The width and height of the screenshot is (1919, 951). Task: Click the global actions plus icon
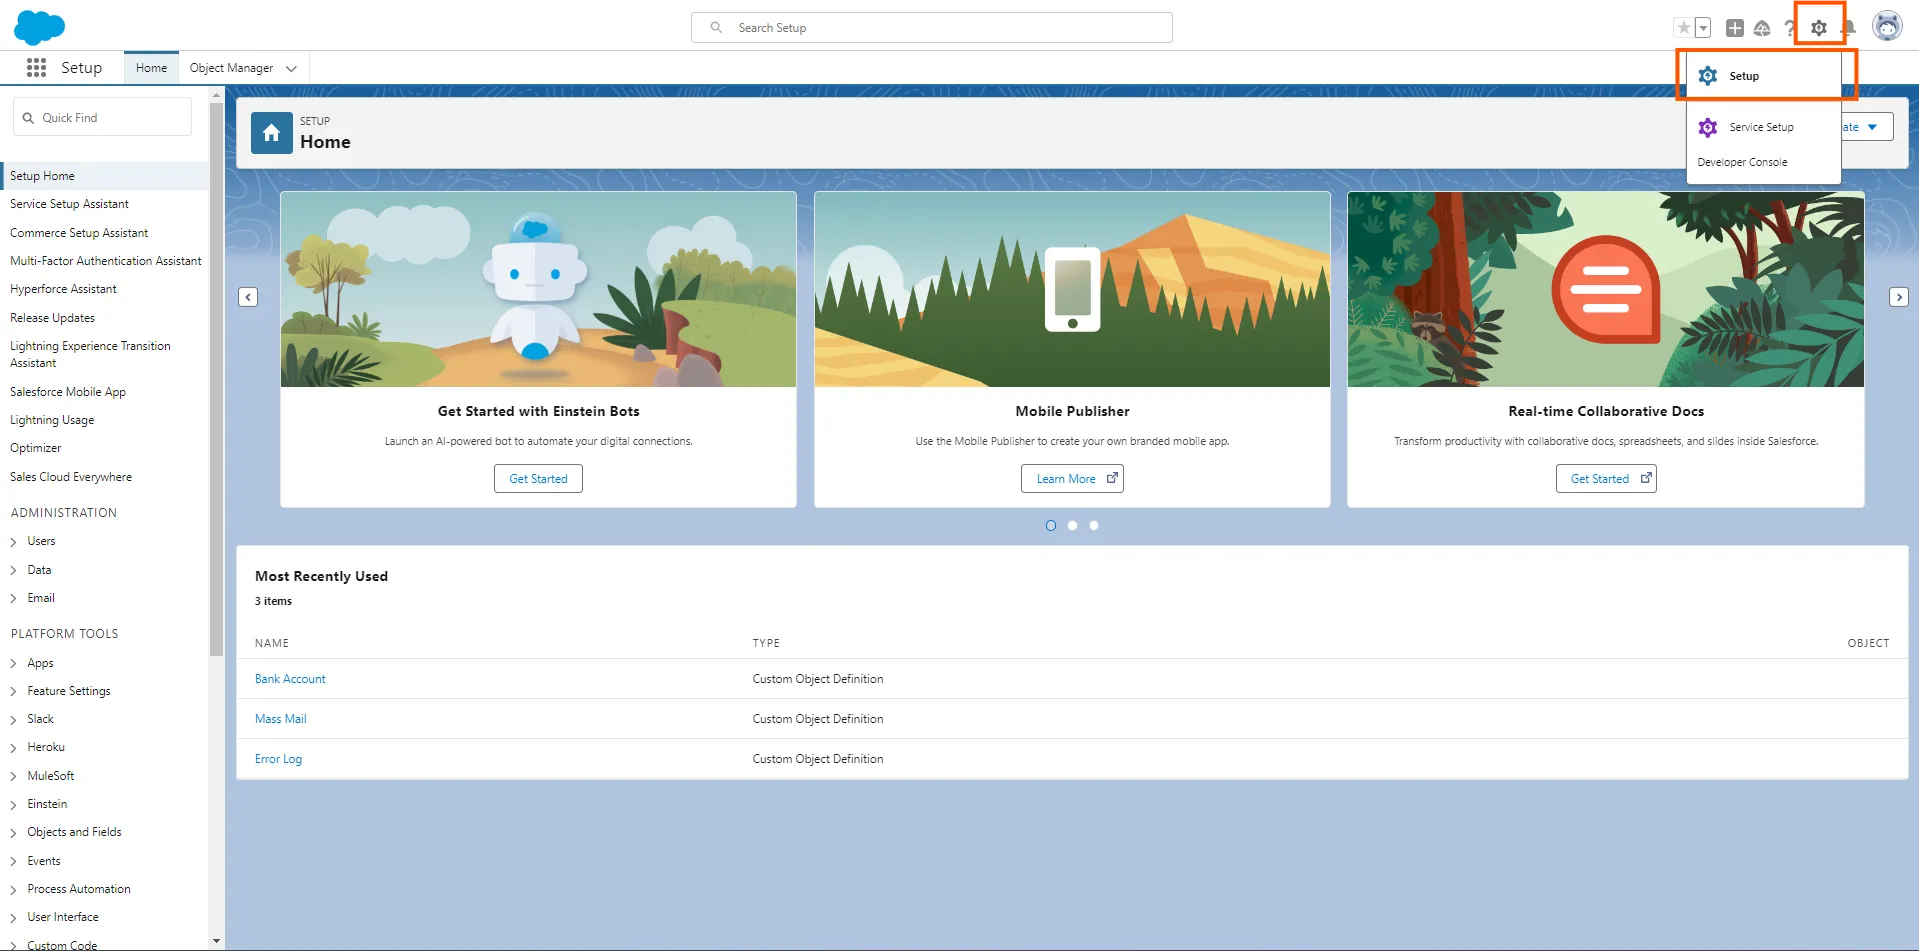tap(1735, 28)
